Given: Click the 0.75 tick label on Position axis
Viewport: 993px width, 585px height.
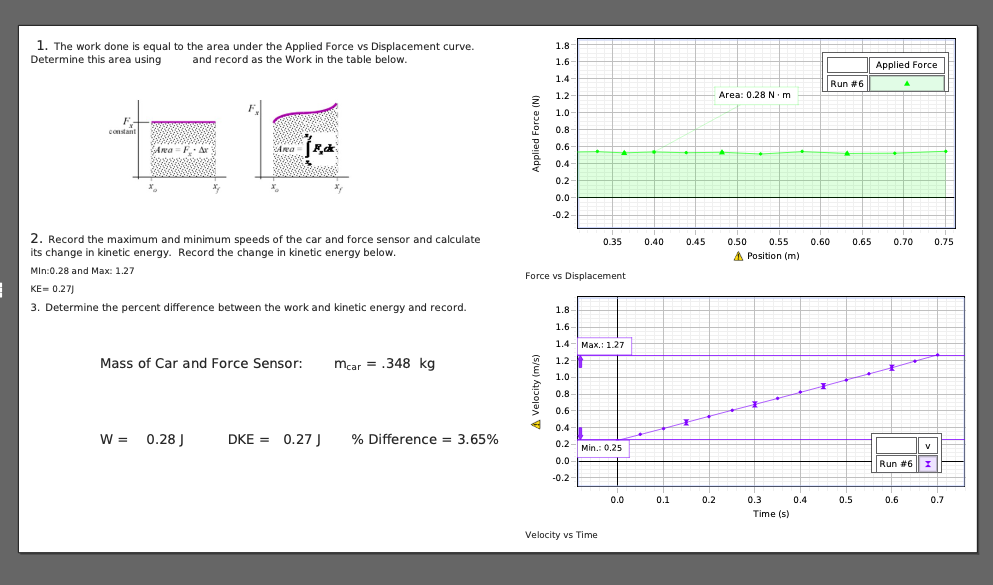Looking at the screenshot, I should click(x=944, y=242).
